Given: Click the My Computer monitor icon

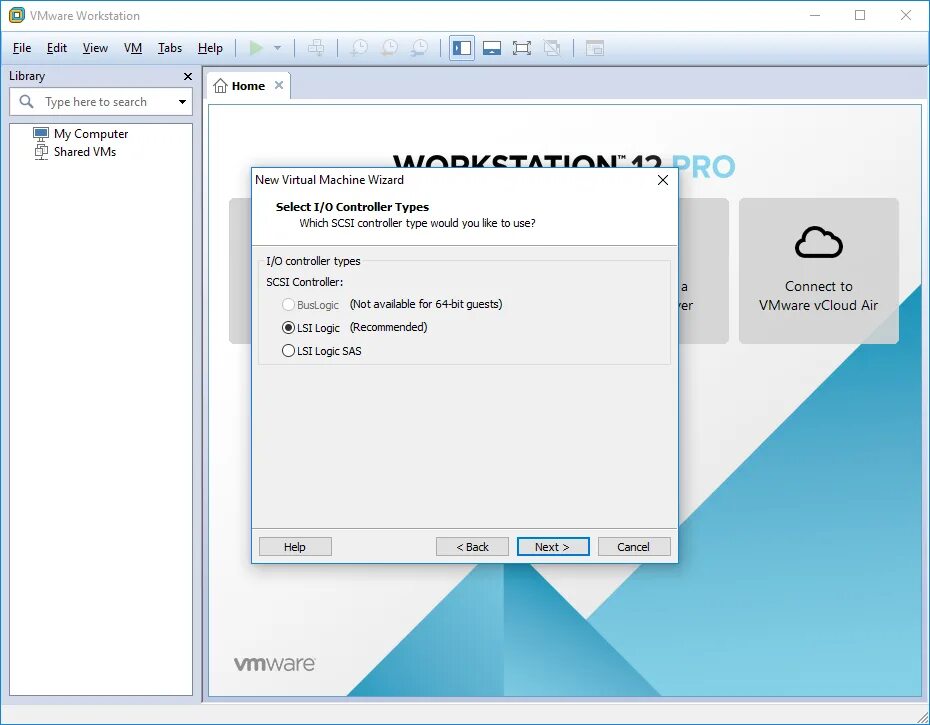Looking at the screenshot, I should (41, 133).
